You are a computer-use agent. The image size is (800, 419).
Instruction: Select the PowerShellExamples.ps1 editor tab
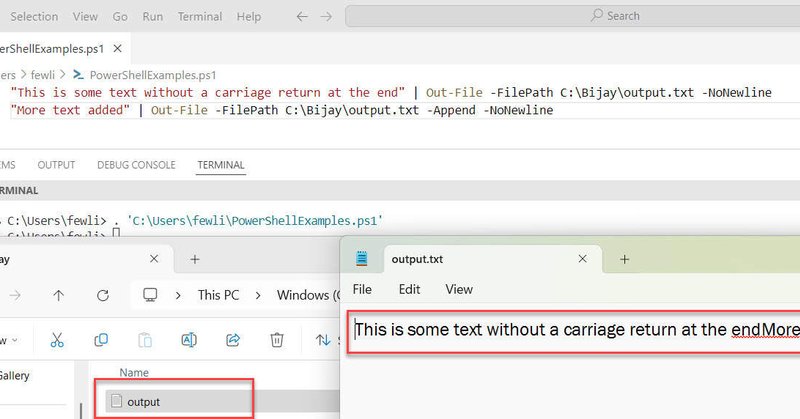click(52, 48)
